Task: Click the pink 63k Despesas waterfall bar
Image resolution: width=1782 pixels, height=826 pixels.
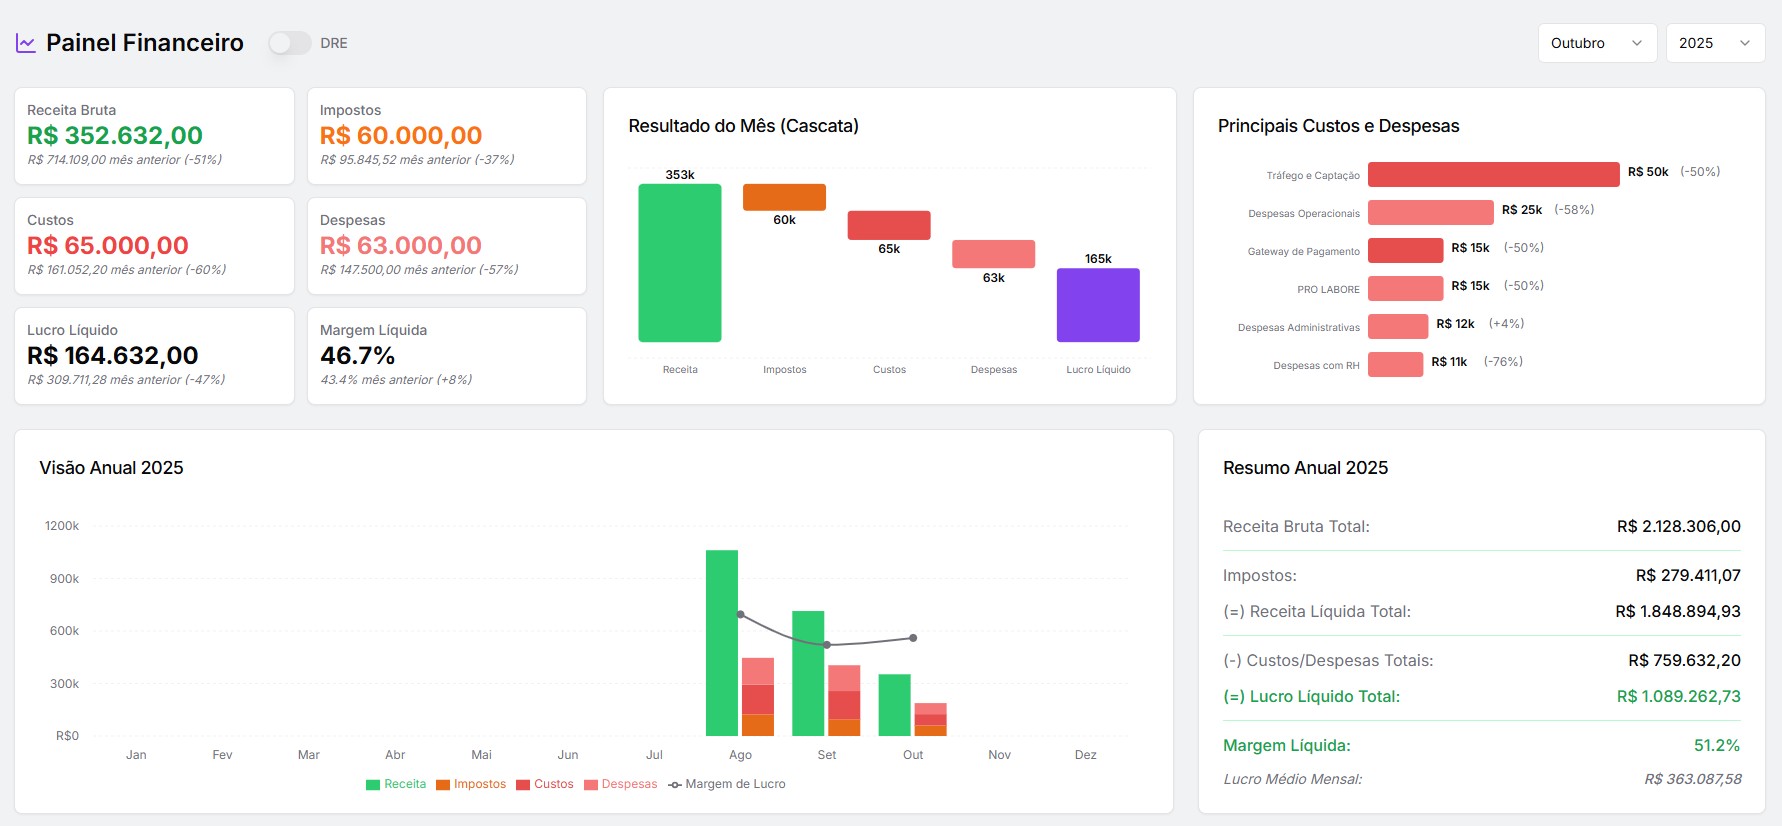Action: tap(993, 254)
